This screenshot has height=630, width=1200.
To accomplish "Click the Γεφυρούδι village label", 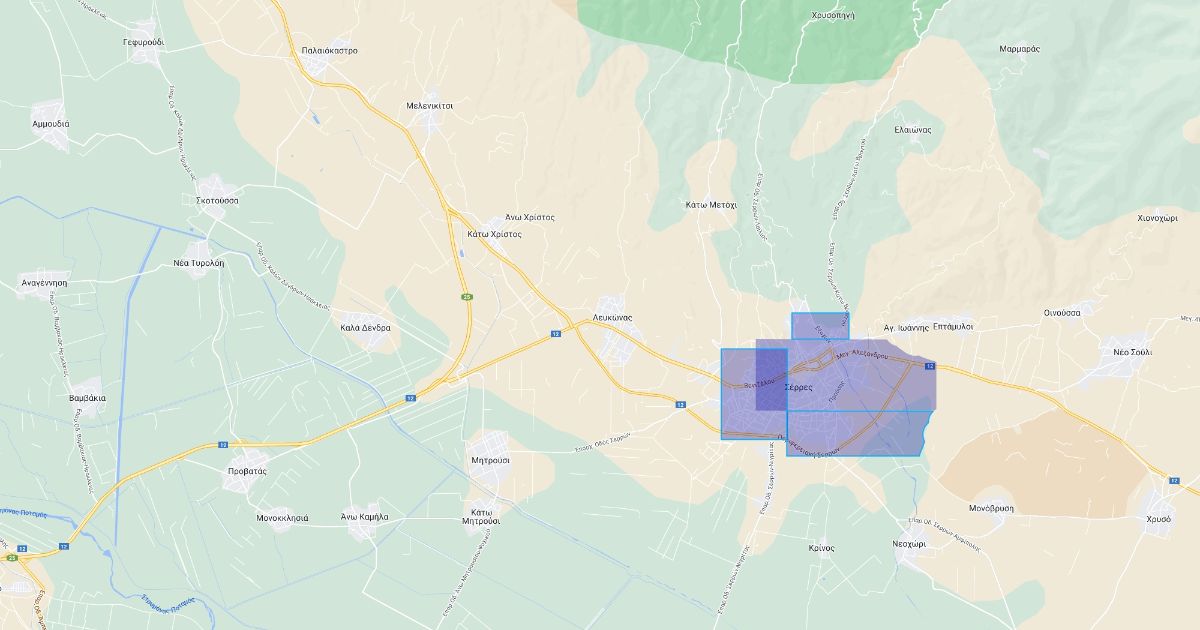I will tap(143, 43).
